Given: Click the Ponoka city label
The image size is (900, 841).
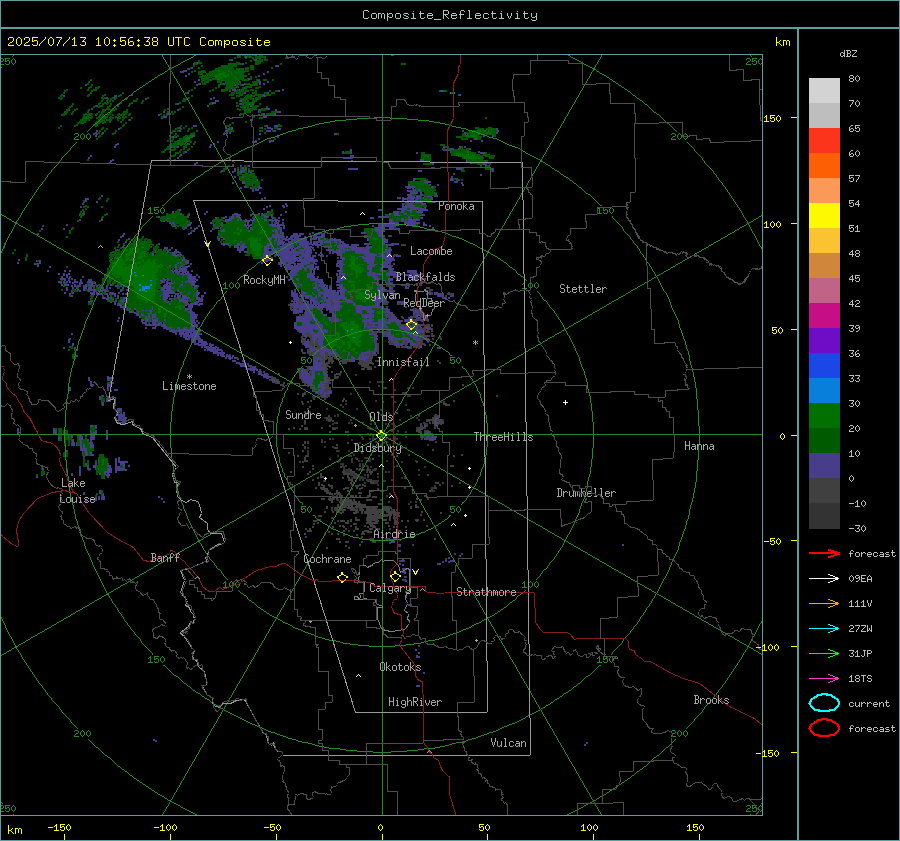Looking at the screenshot, I should click(456, 206).
